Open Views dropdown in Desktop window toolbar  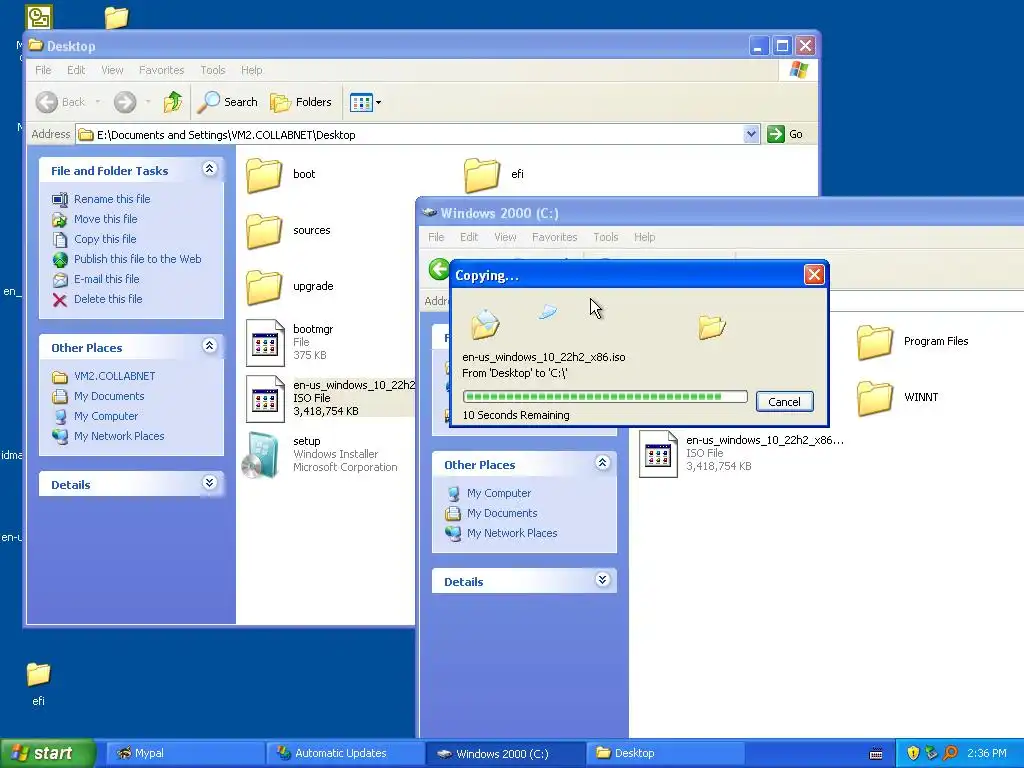pyautogui.click(x=365, y=102)
